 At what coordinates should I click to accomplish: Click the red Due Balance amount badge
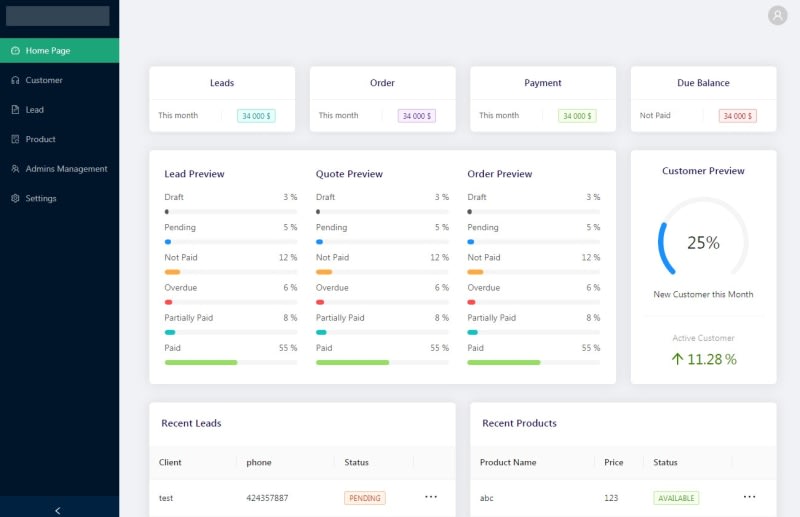(x=738, y=116)
